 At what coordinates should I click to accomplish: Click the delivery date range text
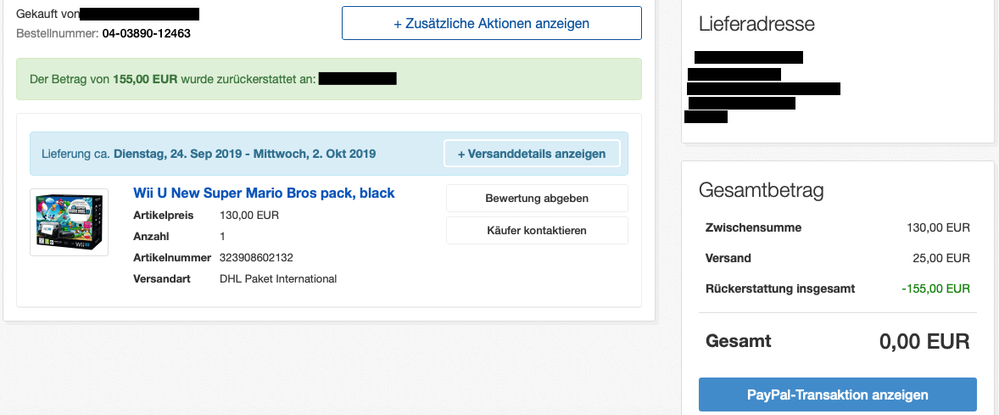coord(245,154)
